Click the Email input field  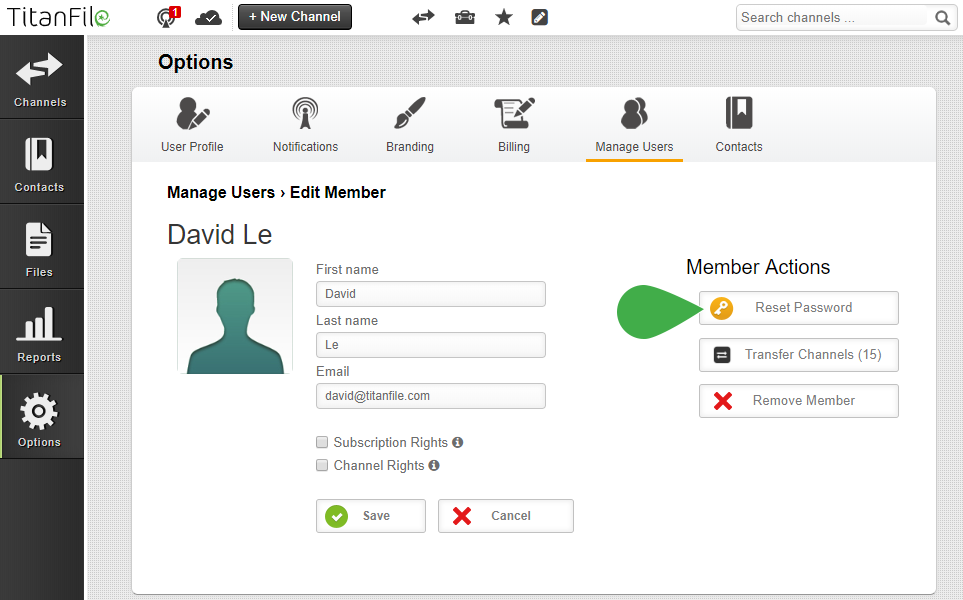click(430, 396)
